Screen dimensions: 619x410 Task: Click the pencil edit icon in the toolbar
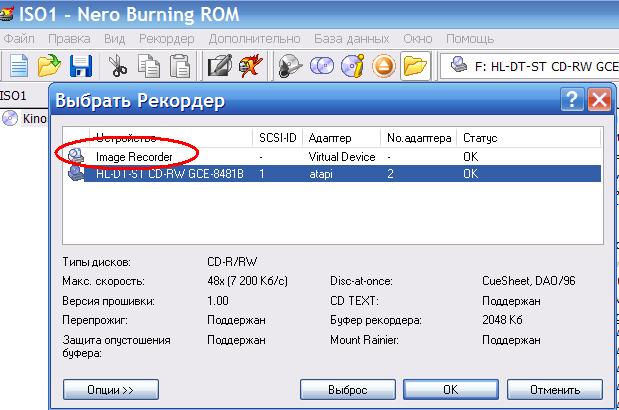tap(219, 66)
